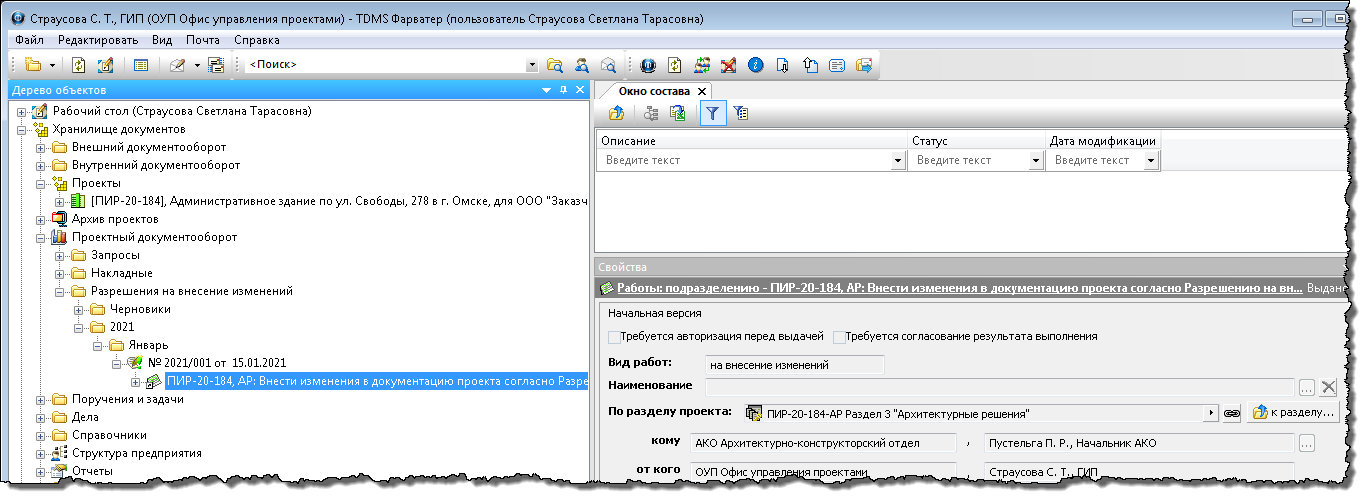Check Требуется согласование результата выполнения
The image size is (1364, 496).
(839, 337)
